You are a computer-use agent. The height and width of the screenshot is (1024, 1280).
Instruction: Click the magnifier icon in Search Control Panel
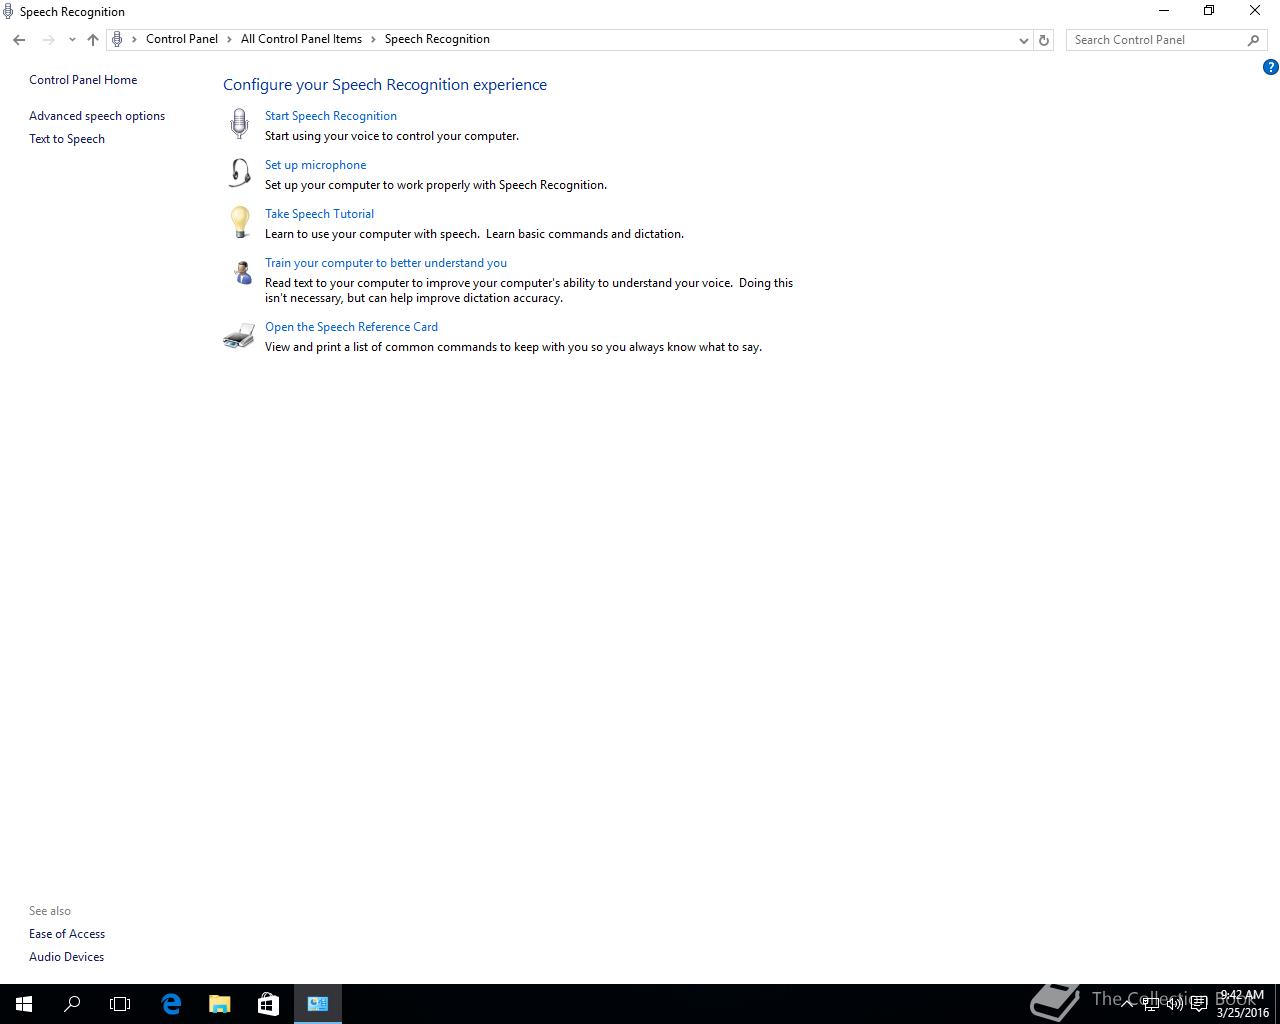(1253, 40)
